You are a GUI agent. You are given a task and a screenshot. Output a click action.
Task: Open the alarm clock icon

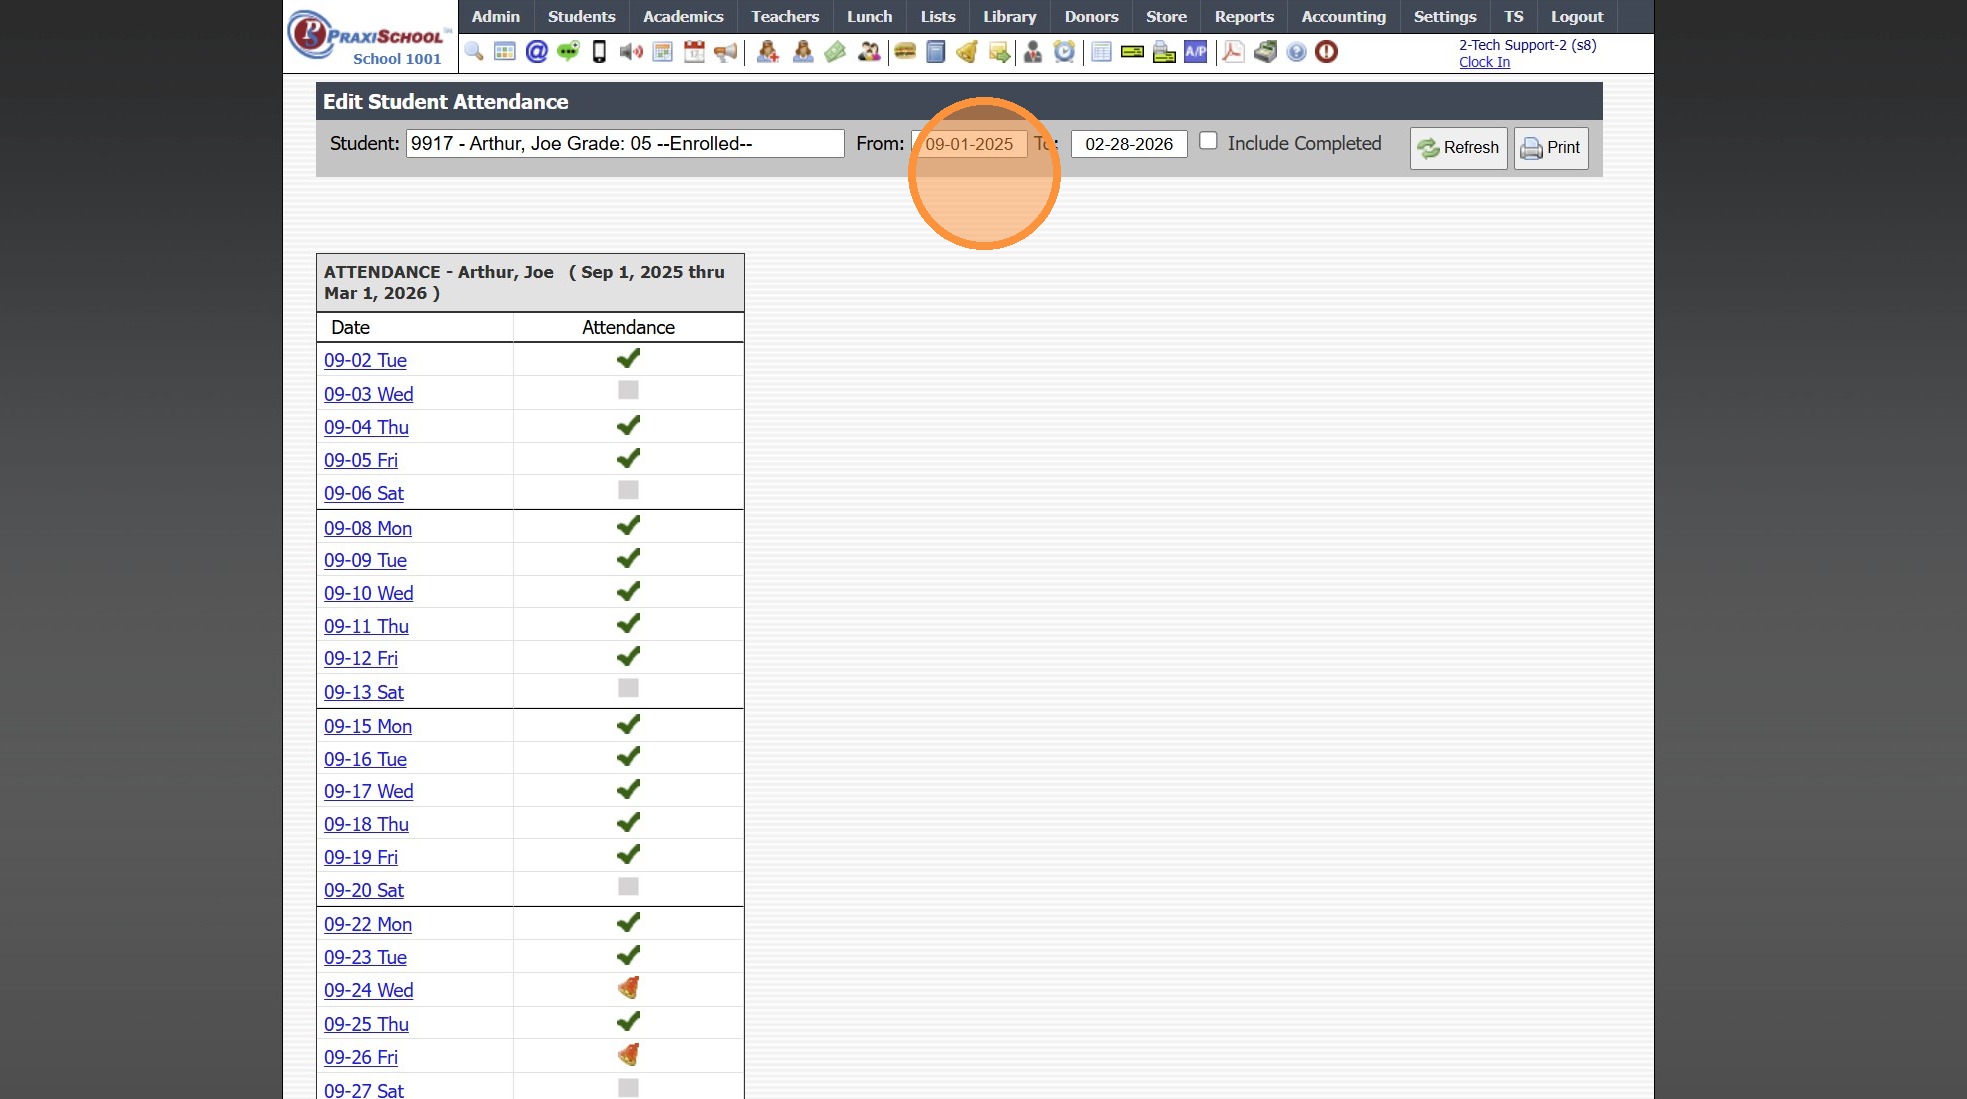[1064, 52]
